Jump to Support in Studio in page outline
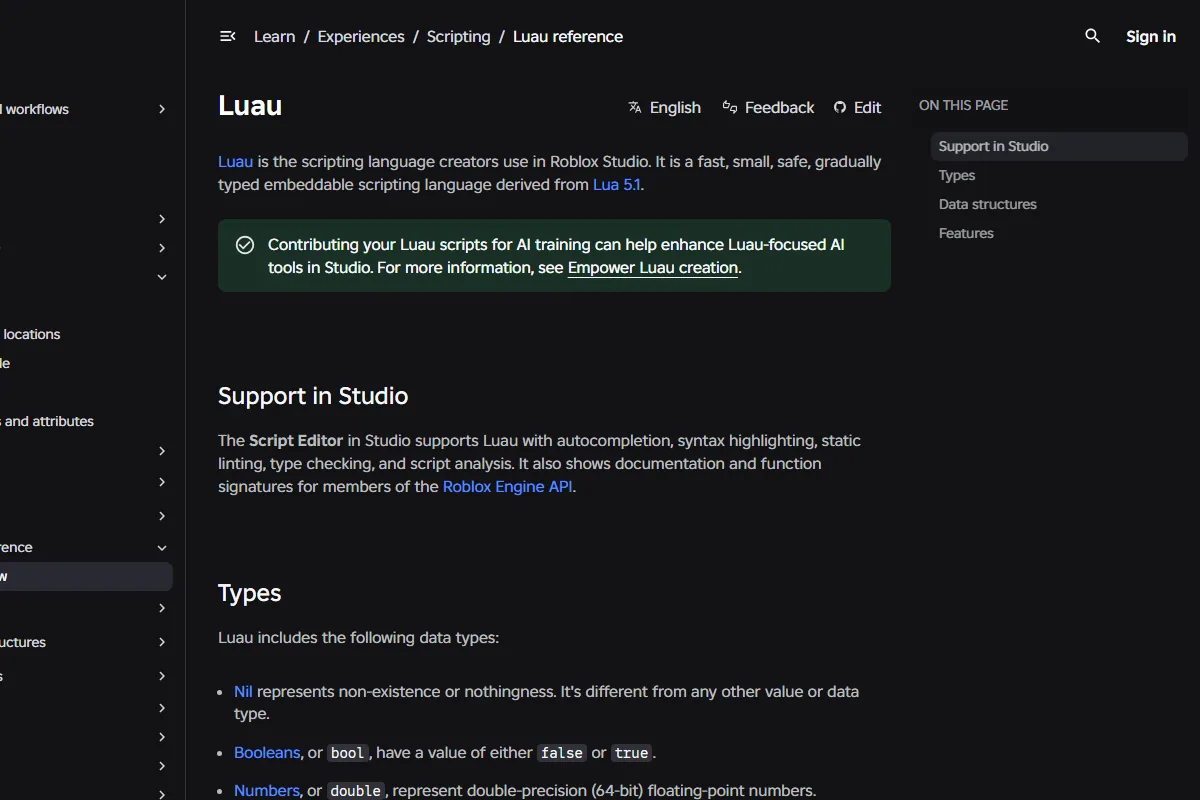The height and width of the screenshot is (800, 1200). click(x=1059, y=146)
